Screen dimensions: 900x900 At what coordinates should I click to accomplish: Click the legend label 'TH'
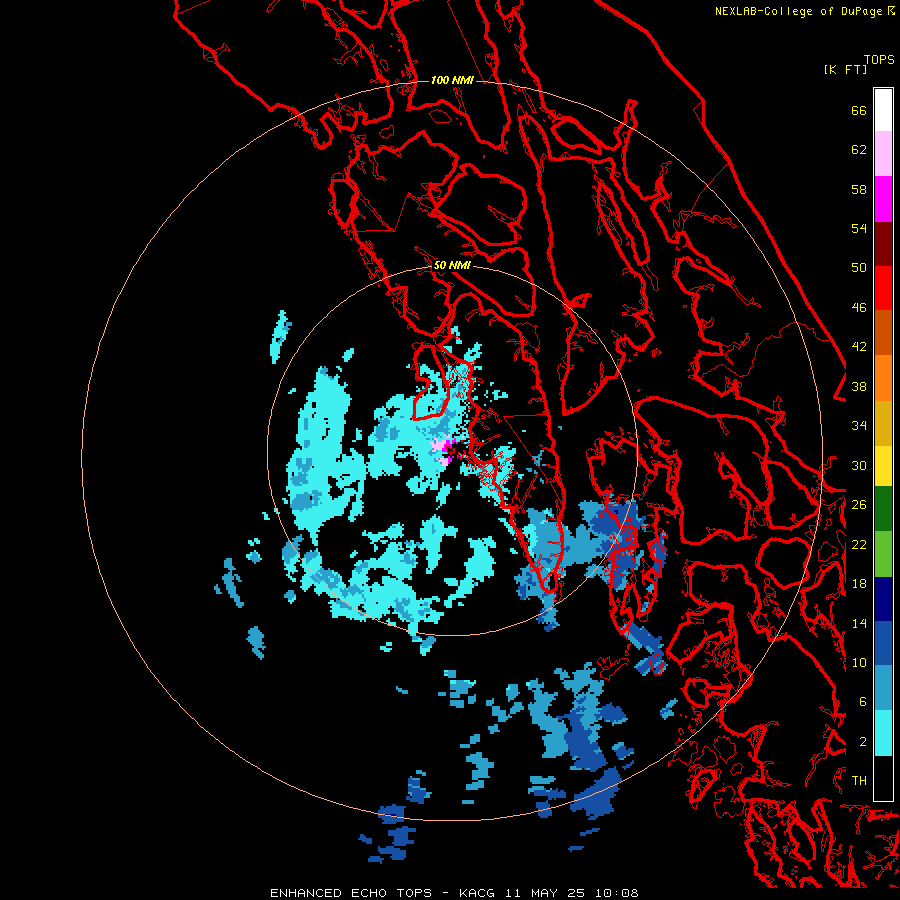(859, 780)
